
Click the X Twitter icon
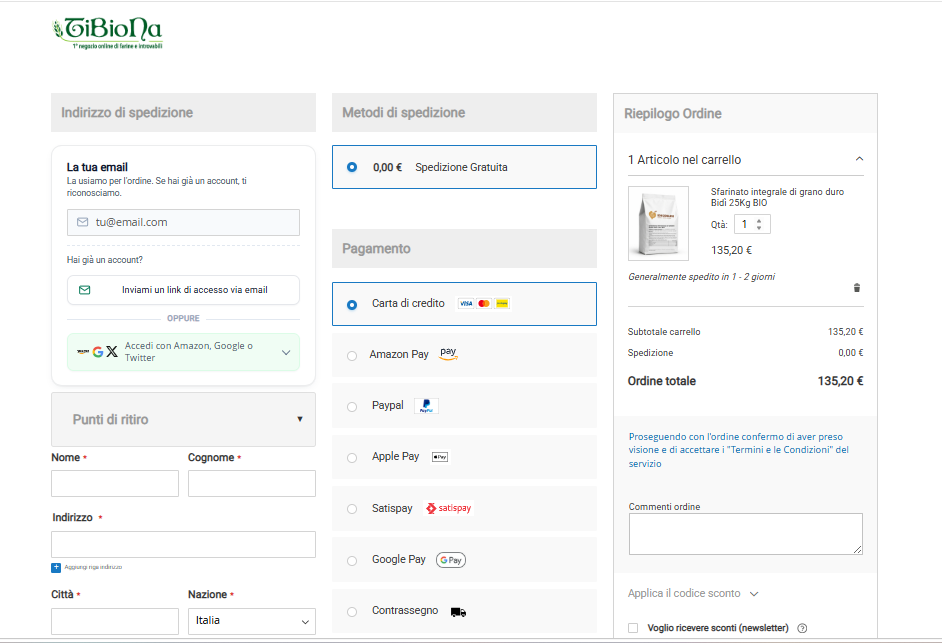112,352
